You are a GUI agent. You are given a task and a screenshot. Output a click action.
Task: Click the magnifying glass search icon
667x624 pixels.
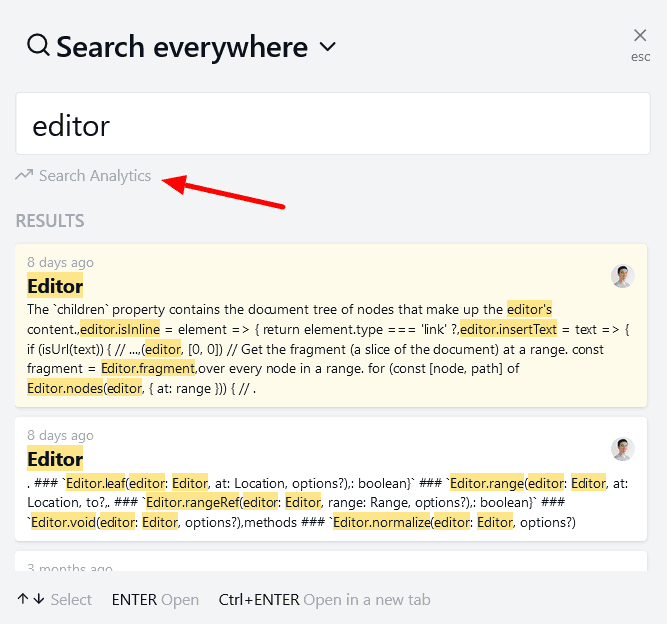coord(38,46)
